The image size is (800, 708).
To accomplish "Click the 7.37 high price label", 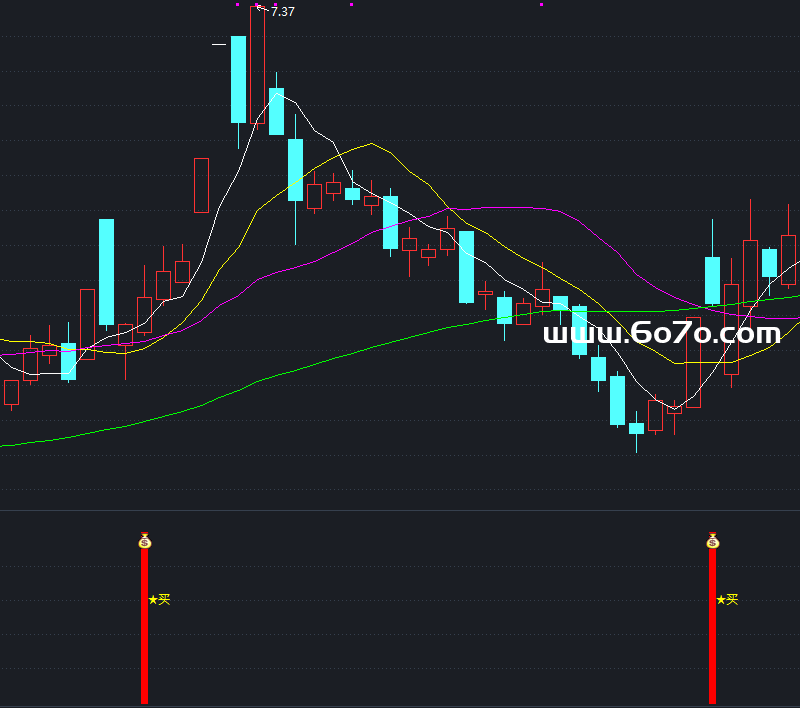I will point(283,12).
